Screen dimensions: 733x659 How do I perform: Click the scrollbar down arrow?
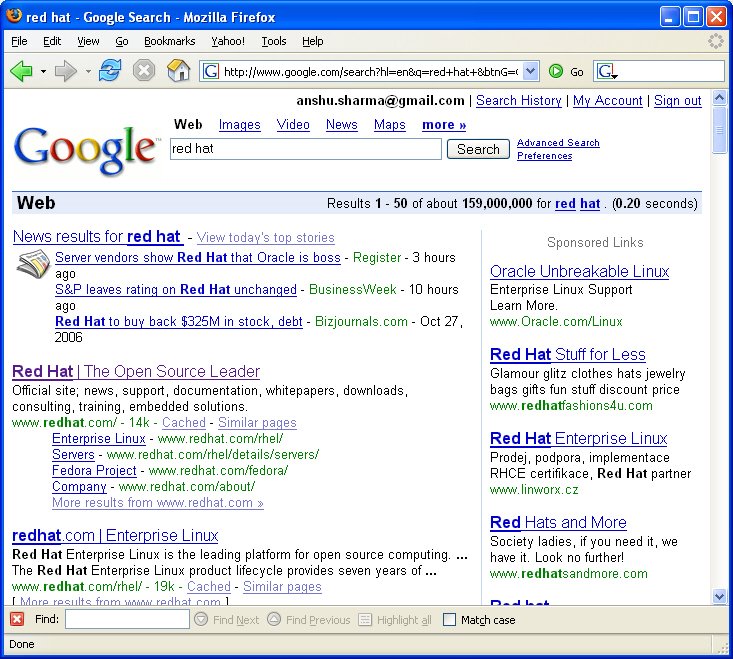tap(719, 596)
